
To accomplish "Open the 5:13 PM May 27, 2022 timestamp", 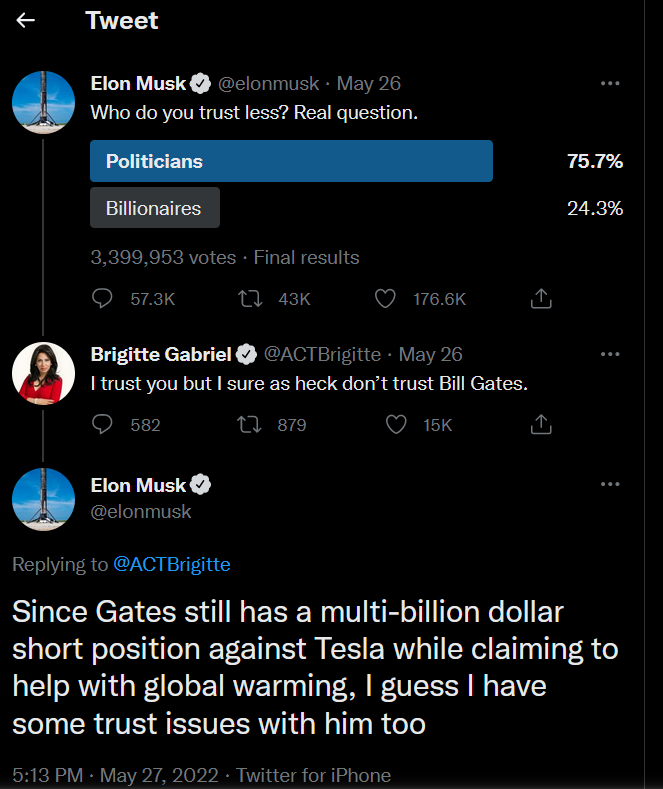I will coord(115,775).
